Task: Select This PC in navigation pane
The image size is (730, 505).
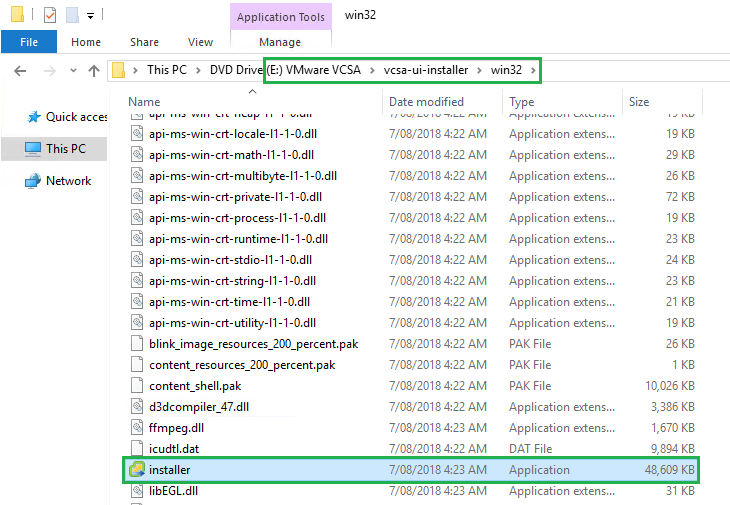Action: point(65,149)
